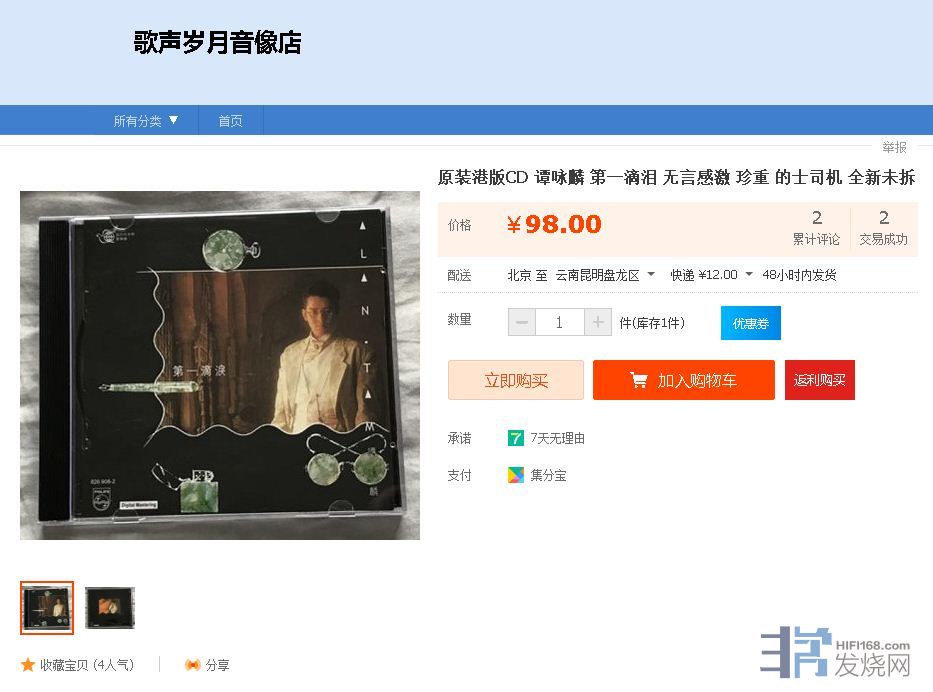
Task: Click the star favorite icon for 收藏宝贝
Action: 27,665
